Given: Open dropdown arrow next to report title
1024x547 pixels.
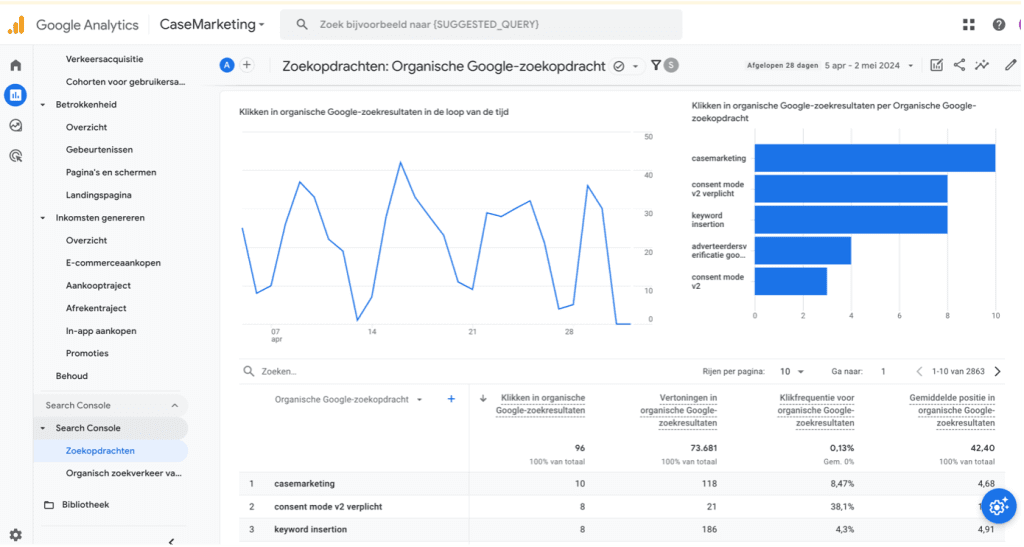Looking at the screenshot, I should click(x=635, y=67).
